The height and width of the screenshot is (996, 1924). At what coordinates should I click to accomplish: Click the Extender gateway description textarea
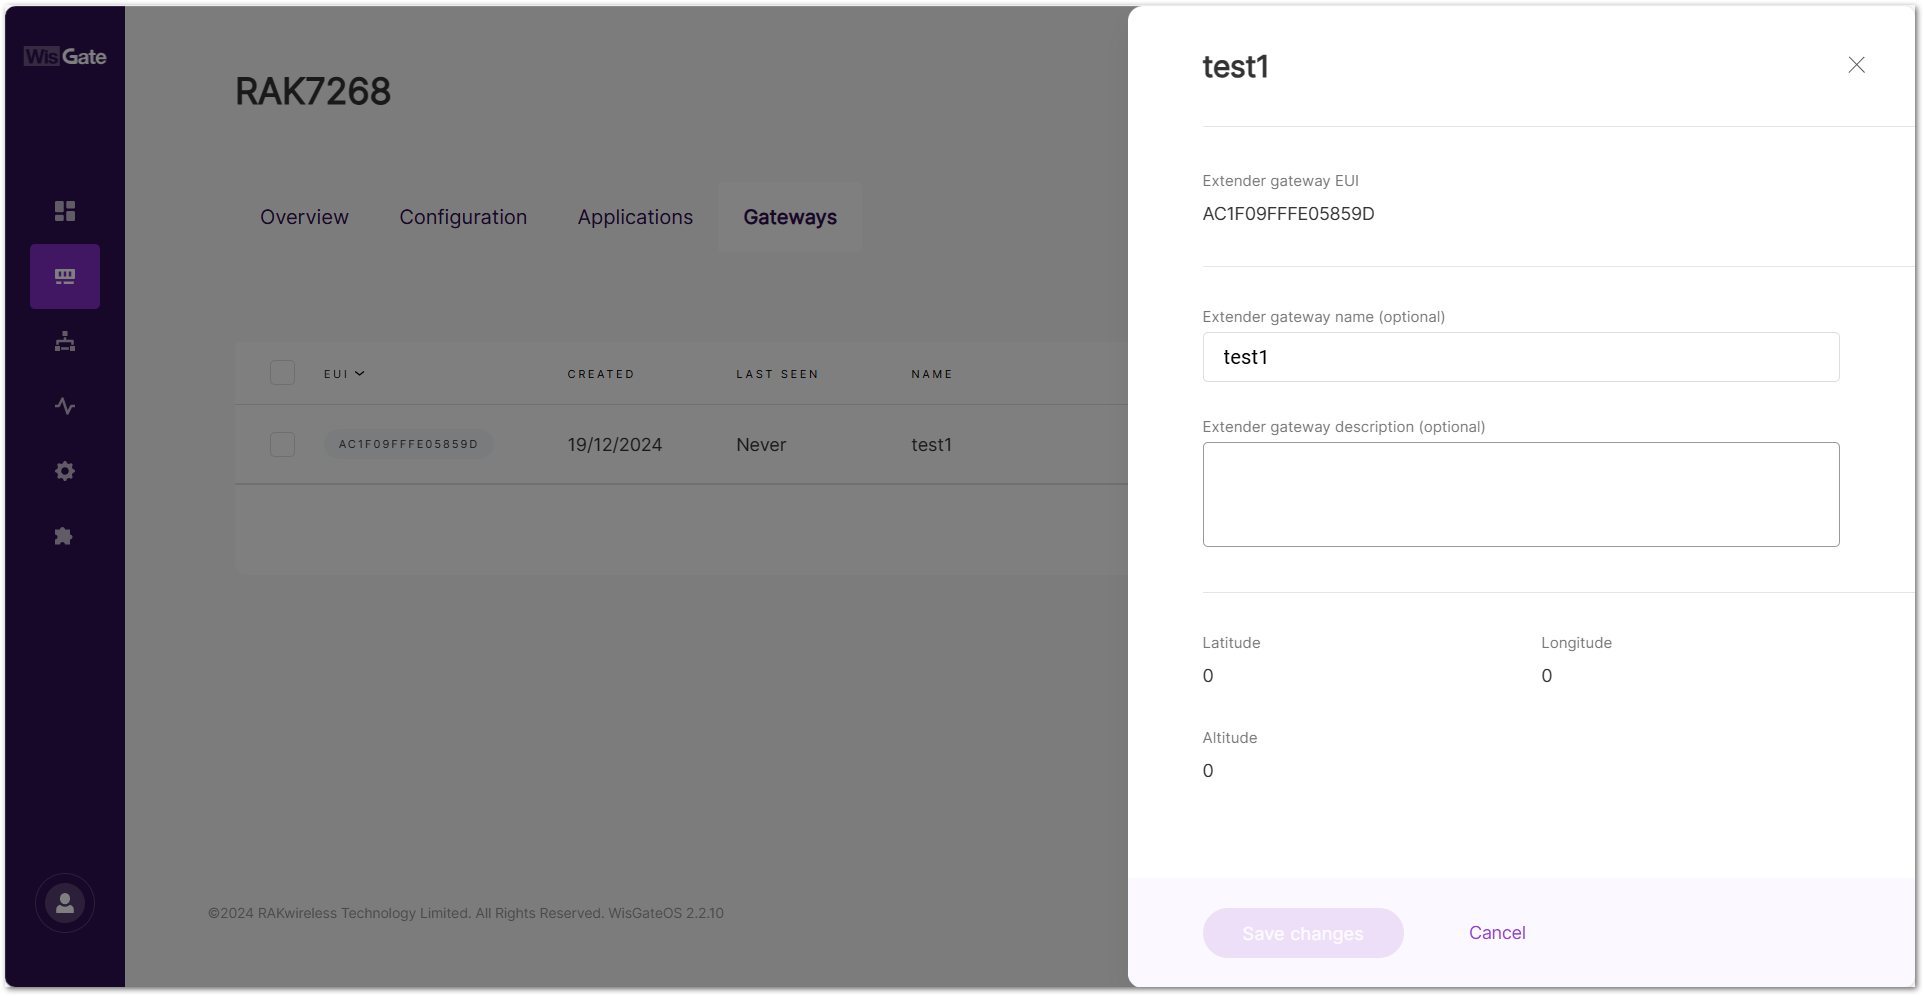[x=1521, y=494]
